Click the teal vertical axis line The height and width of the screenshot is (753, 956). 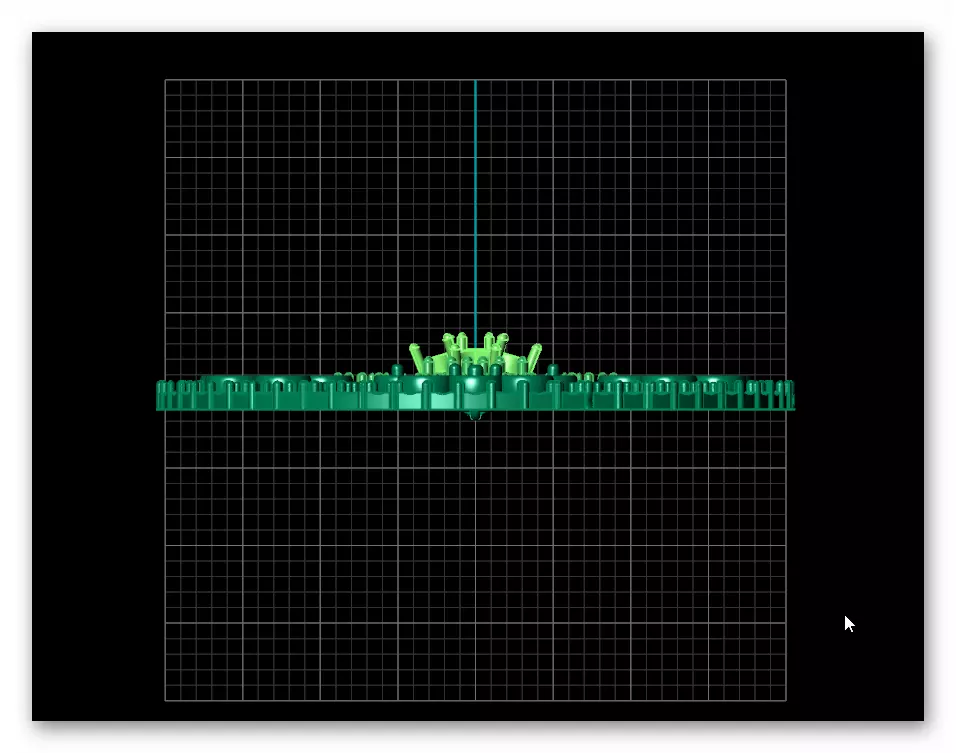[x=476, y=213]
